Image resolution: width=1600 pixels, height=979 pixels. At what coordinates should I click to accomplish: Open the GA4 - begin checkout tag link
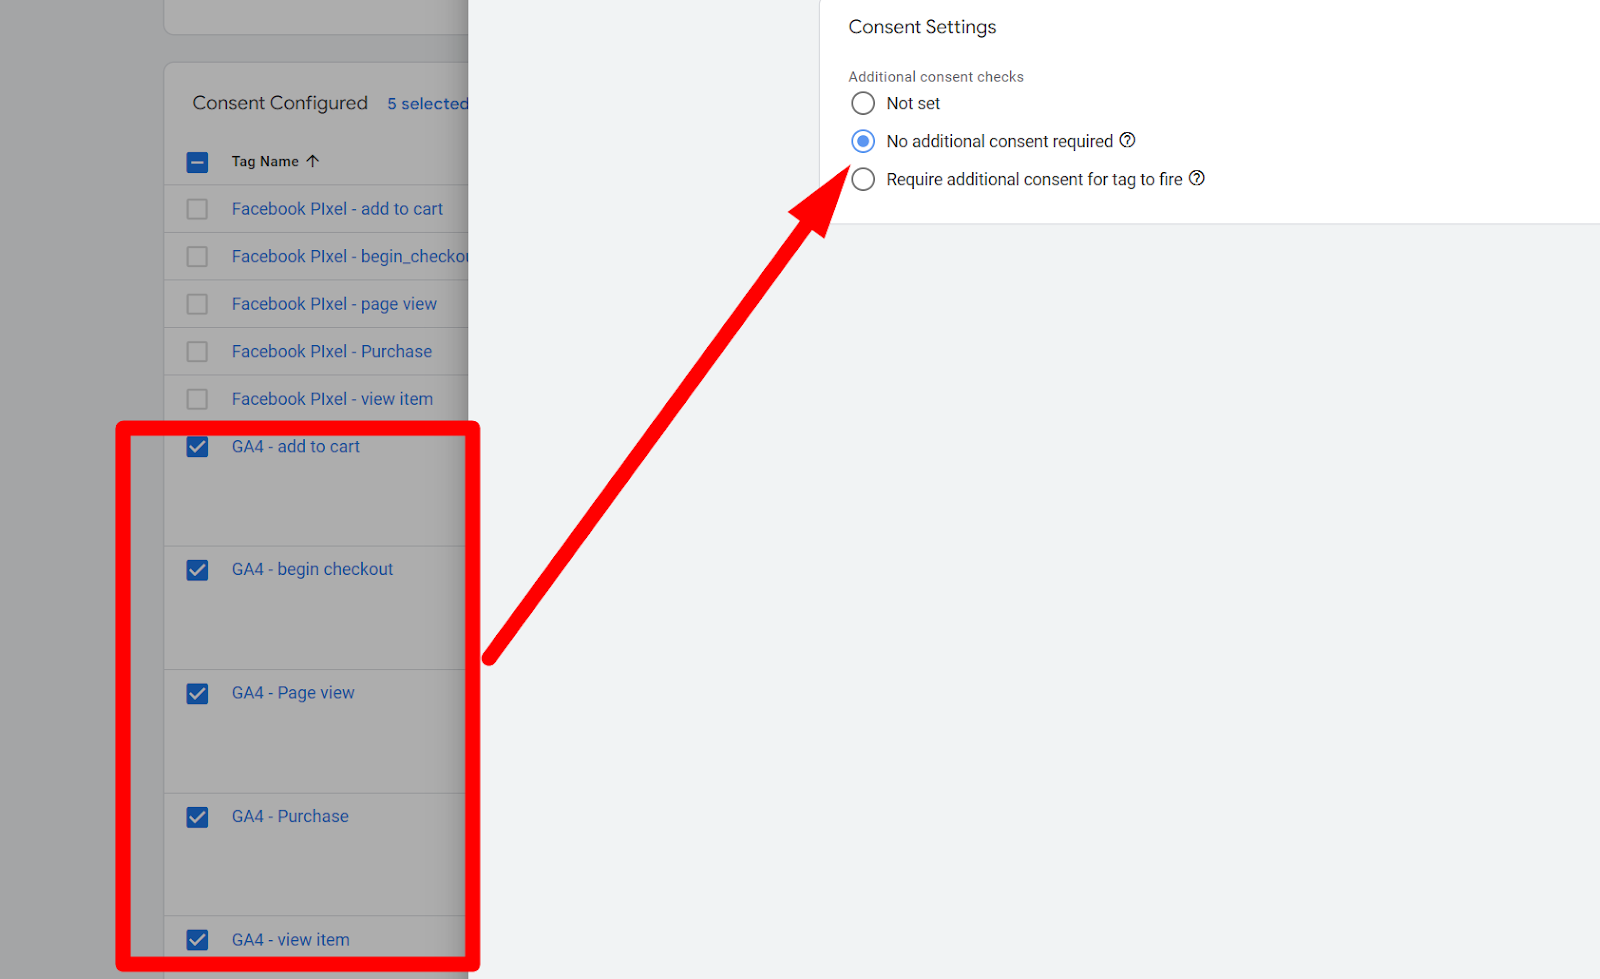[312, 569]
